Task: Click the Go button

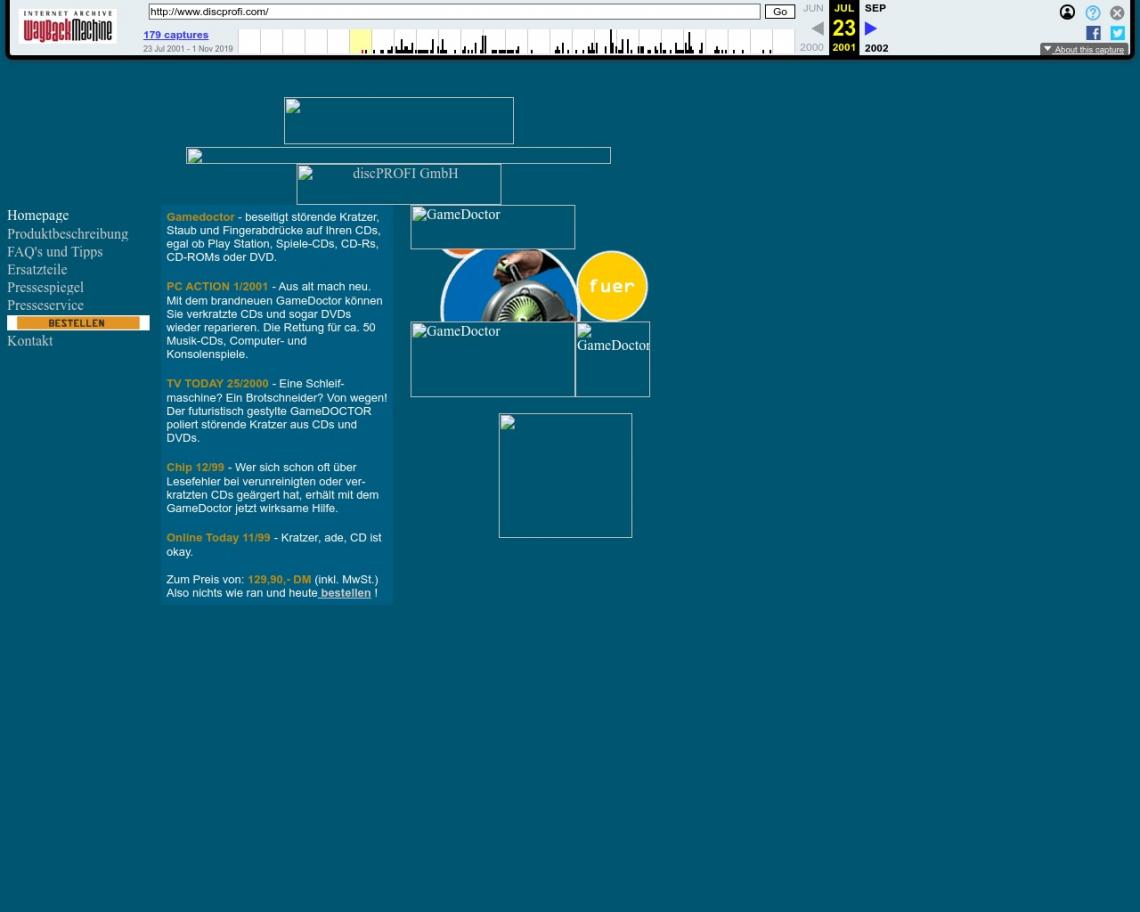Action: click(x=779, y=12)
